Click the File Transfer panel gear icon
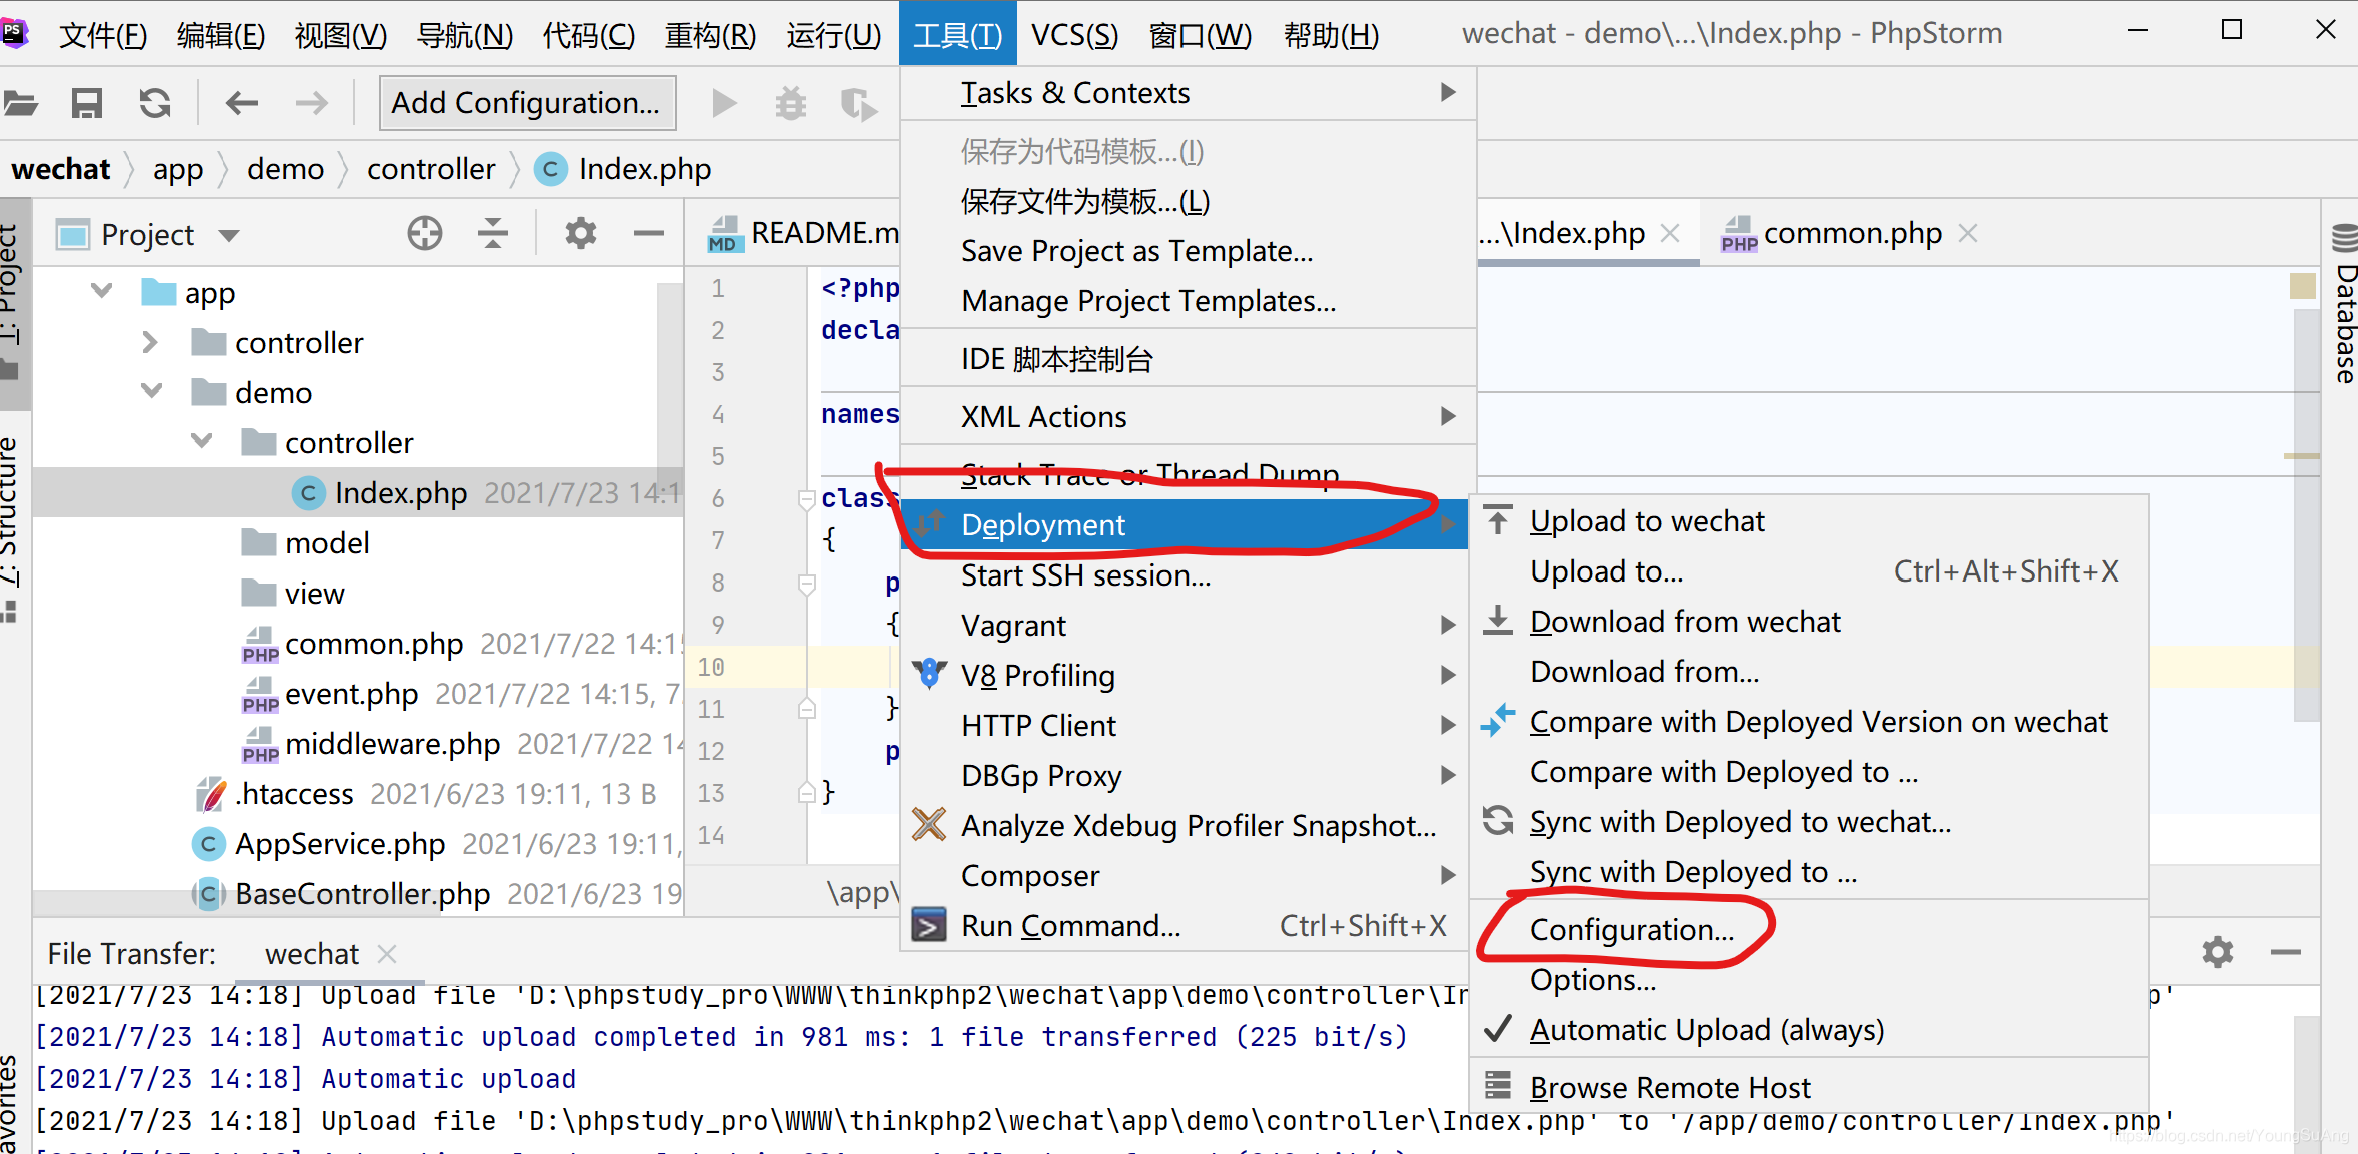The height and width of the screenshot is (1154, 2358). pyautogui.click(x=2218, y=952)
